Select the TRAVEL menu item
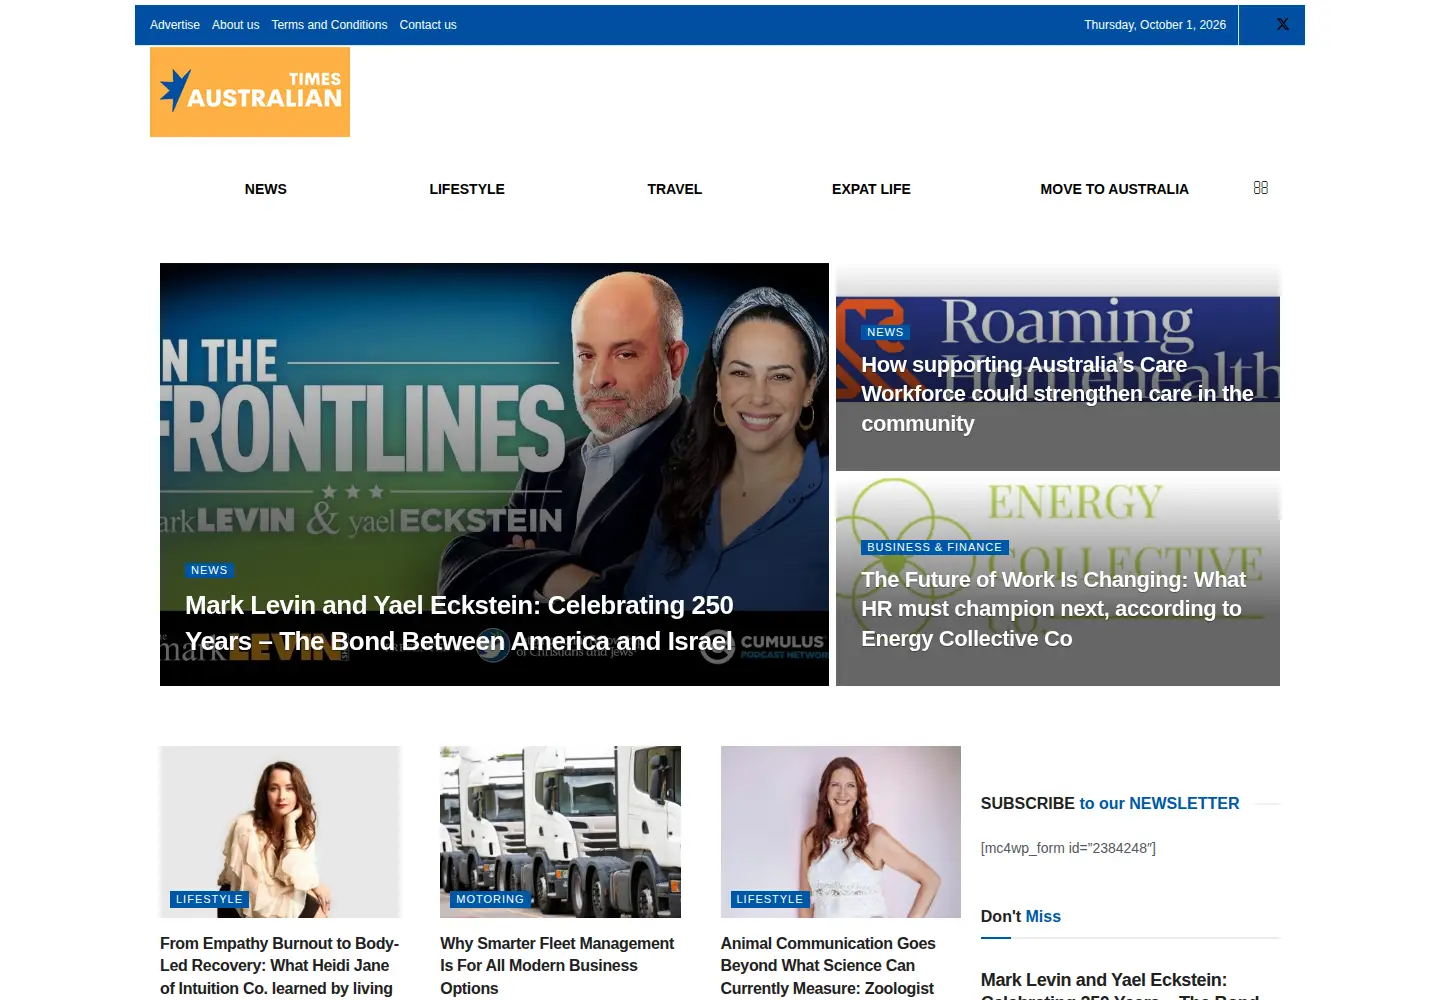Image resolution: width=1440 pixels, height=1000 pixels. coord(675,189)
